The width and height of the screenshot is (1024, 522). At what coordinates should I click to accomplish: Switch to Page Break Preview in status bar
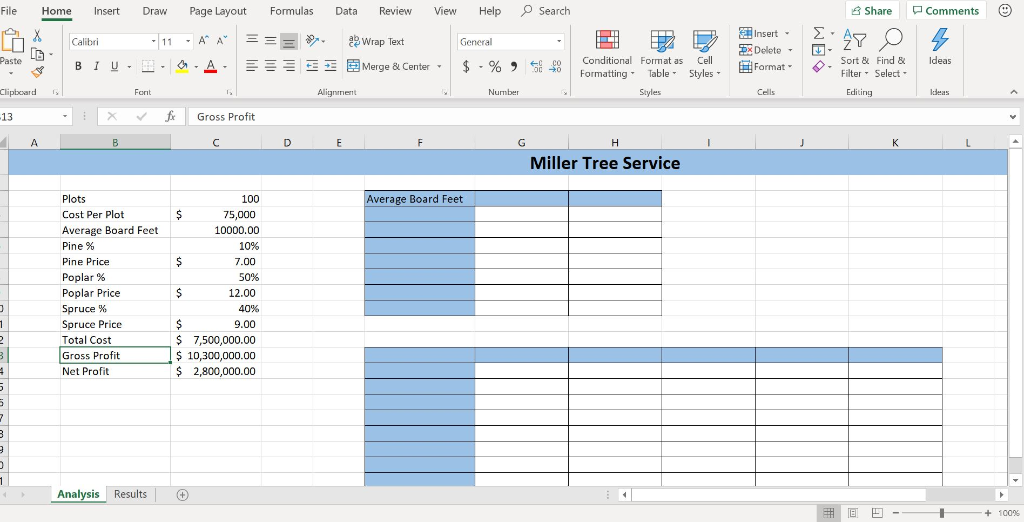point(877,513)
